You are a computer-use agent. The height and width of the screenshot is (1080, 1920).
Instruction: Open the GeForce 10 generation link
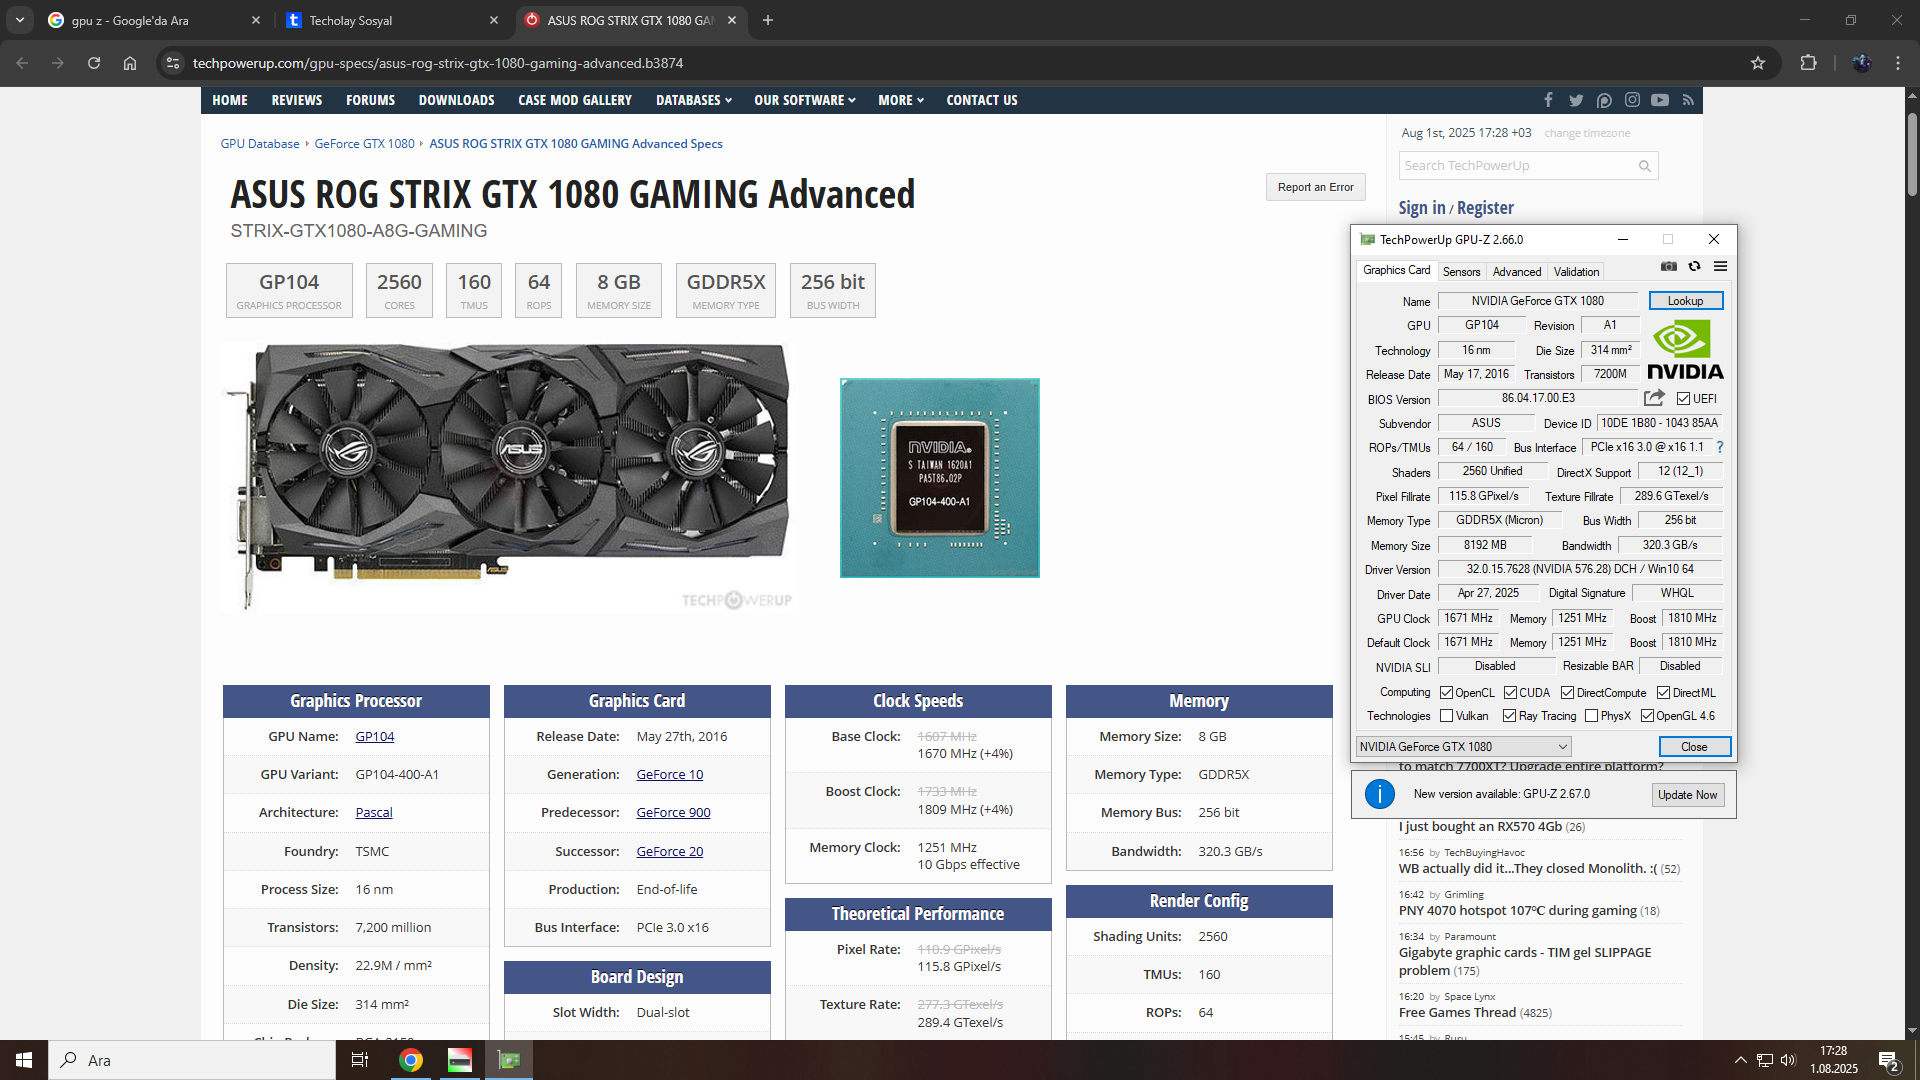coord(670,775)
